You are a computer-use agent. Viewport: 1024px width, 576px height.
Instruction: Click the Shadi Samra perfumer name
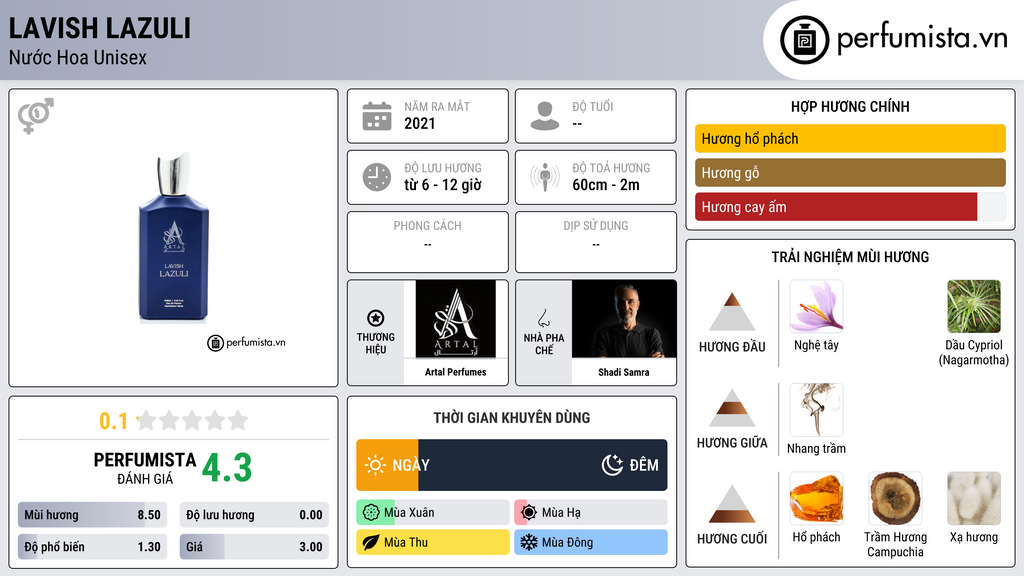click(x=624, y=372)
